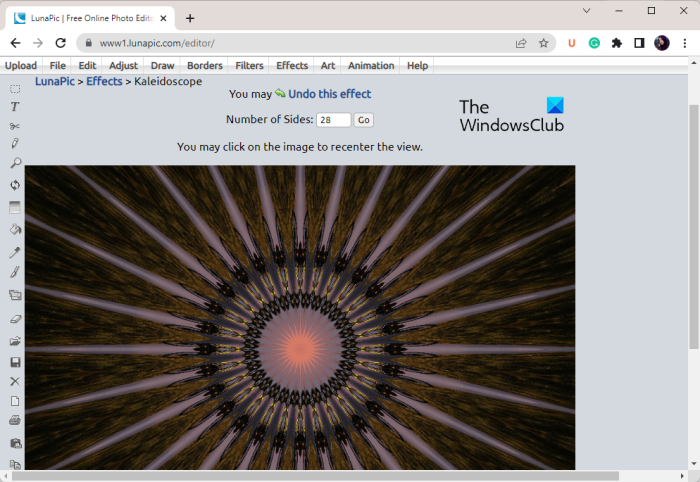This screenshot has height=482, width=700.
Task: Click the vertical scrollbar thumb
Action: (x=694, y=227)
